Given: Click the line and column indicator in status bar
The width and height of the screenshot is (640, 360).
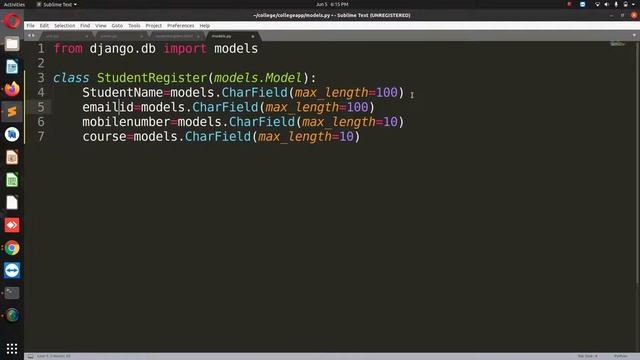Looking at the screenshot, I should coord(53,356).
